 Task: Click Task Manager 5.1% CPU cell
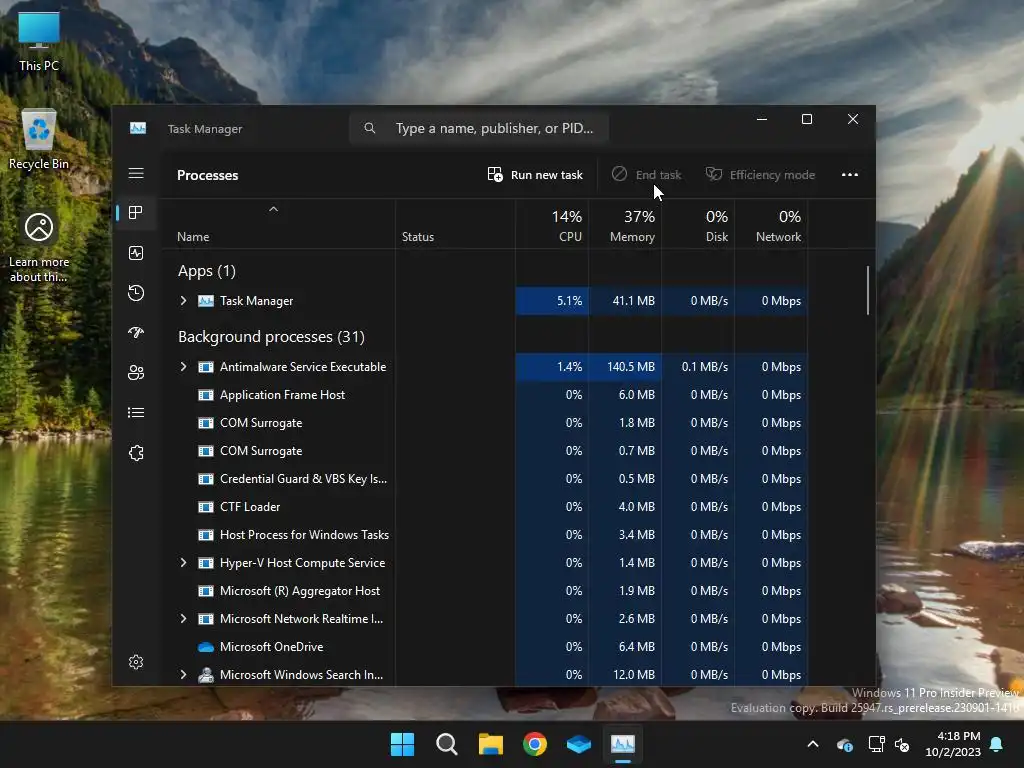tap(552, 300)
